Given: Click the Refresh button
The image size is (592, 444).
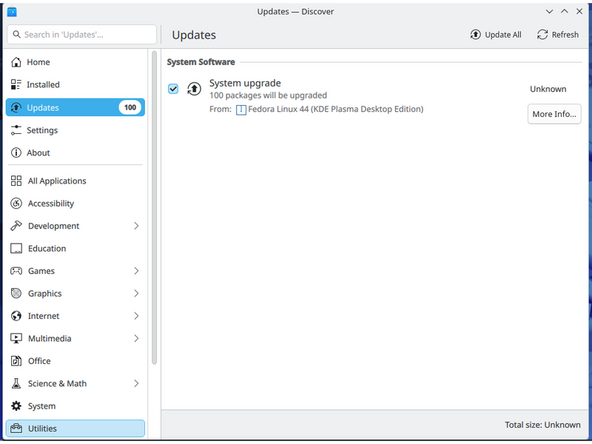Looking at the screenshot, I should [558, 35].
